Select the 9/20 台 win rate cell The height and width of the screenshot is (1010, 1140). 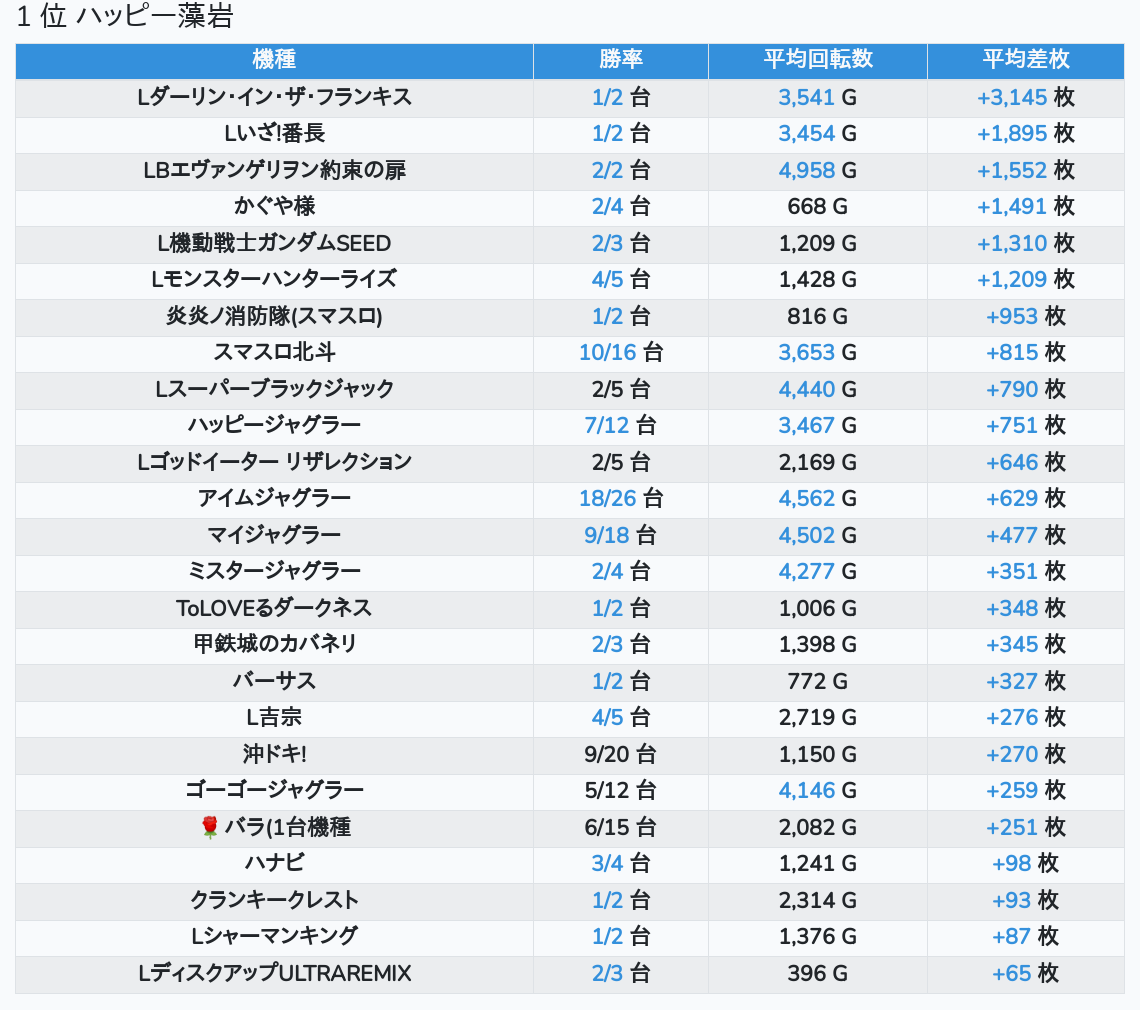621,755
